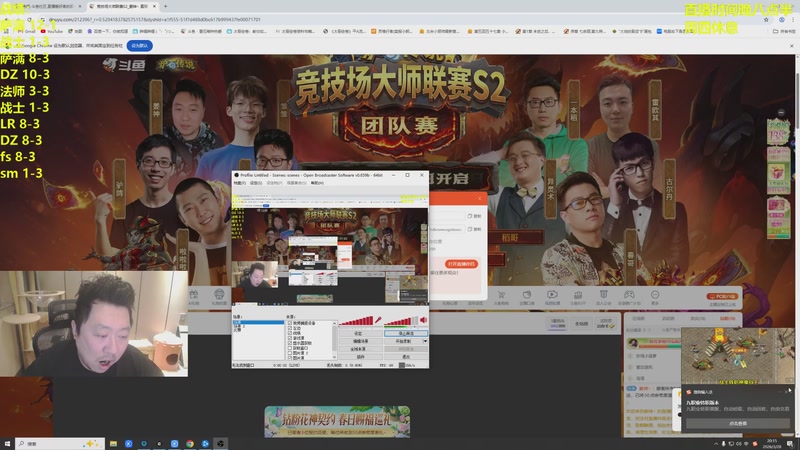Click the OBS icon in the taskbar

(x=220, y=444)
